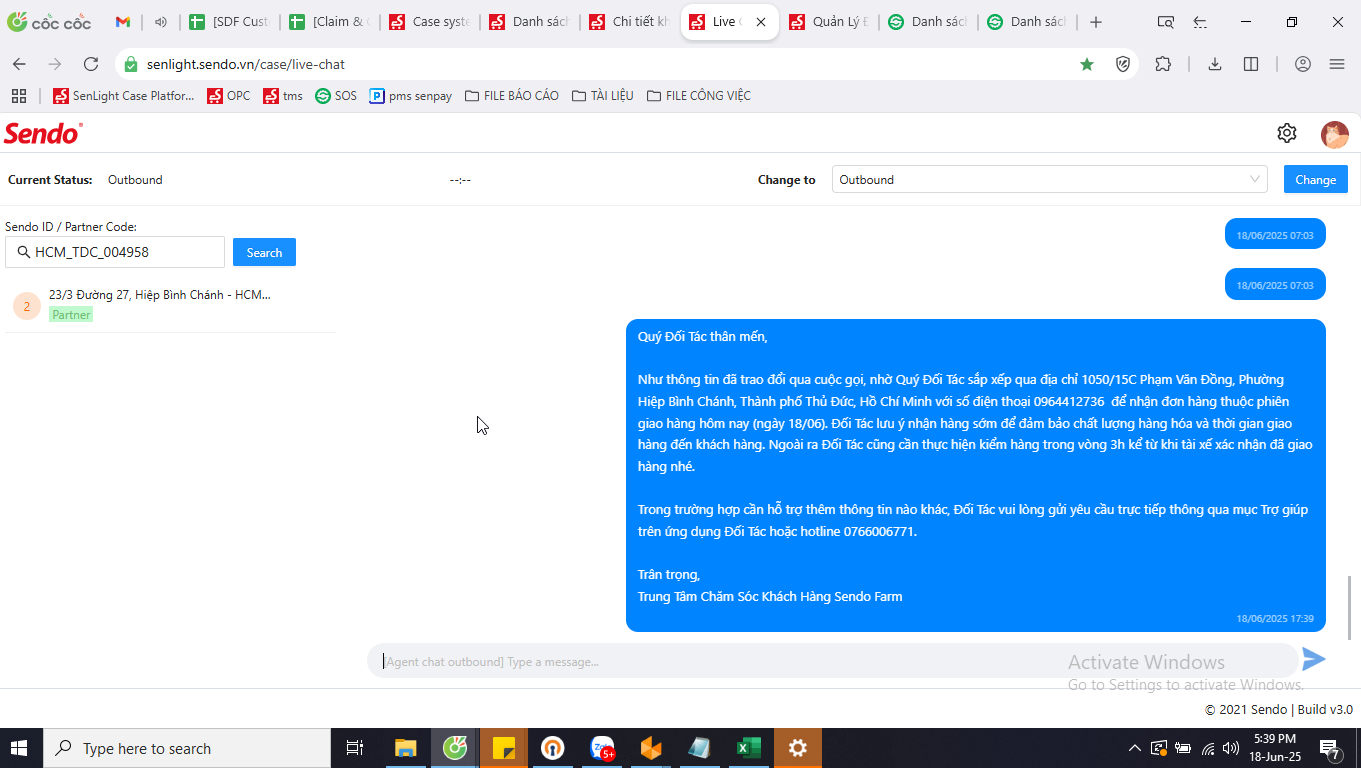Screen dimensions: 1361x768
Task: Switch to the Chi tiết browser tab
Action: [x=629, y=22]
